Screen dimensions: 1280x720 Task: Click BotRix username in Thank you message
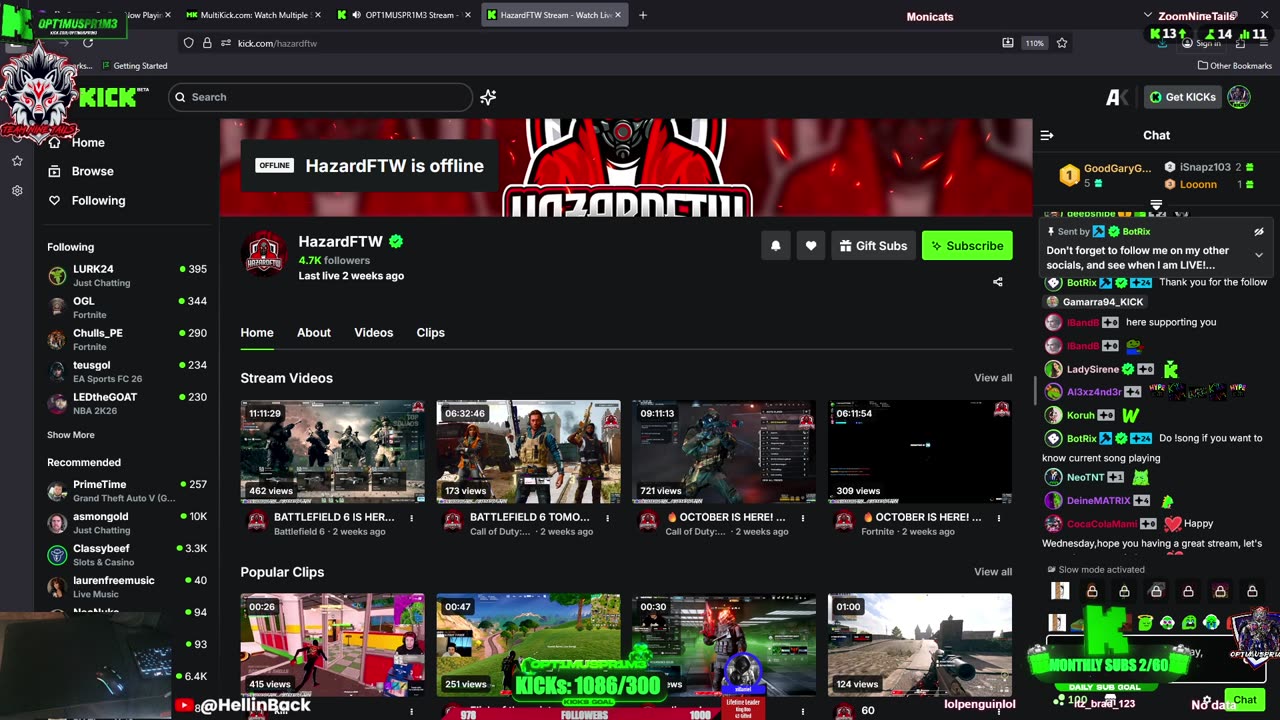[1082, 283]
